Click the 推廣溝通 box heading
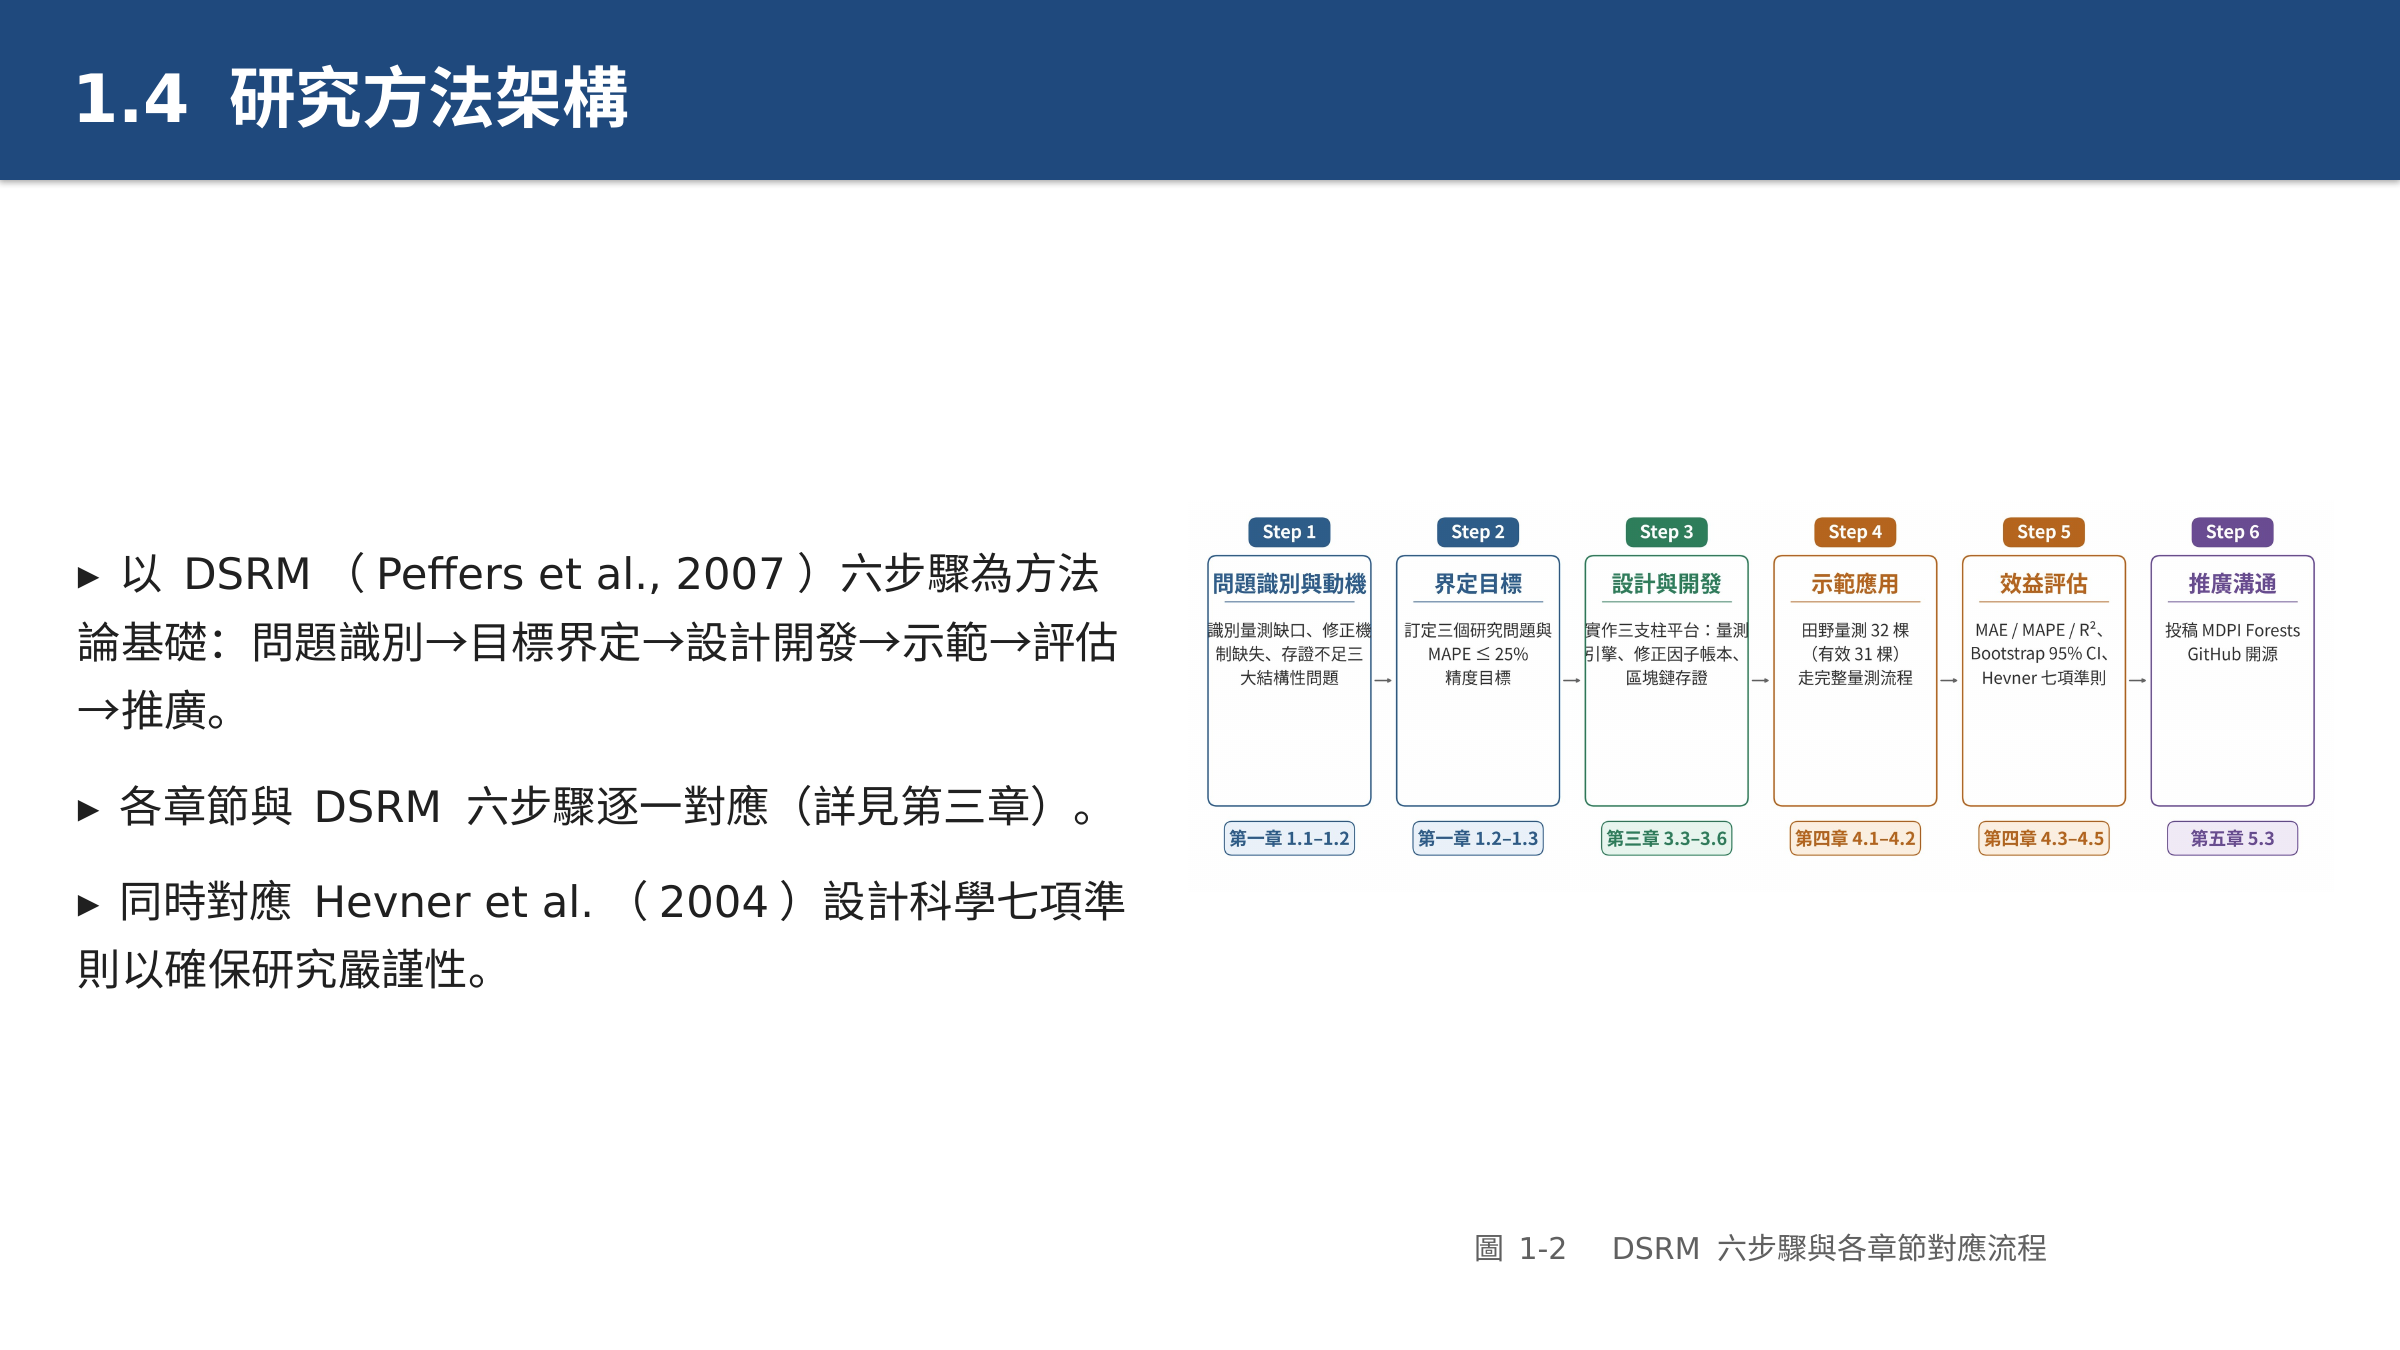The width and height of the screenshot is (2400, 1350). coord(2232,584)
